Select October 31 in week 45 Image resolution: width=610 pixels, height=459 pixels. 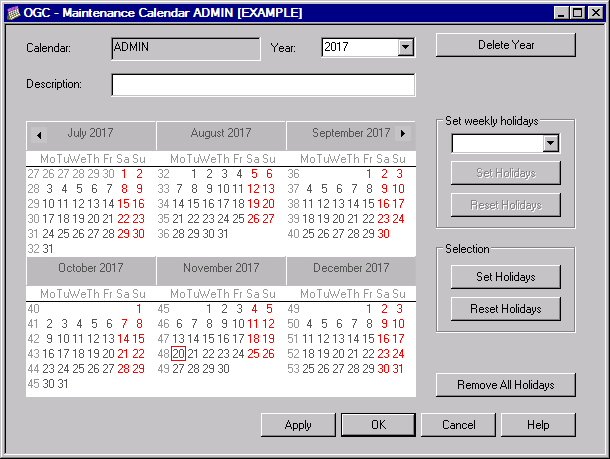pyautogui.click(x=63, y=384)
